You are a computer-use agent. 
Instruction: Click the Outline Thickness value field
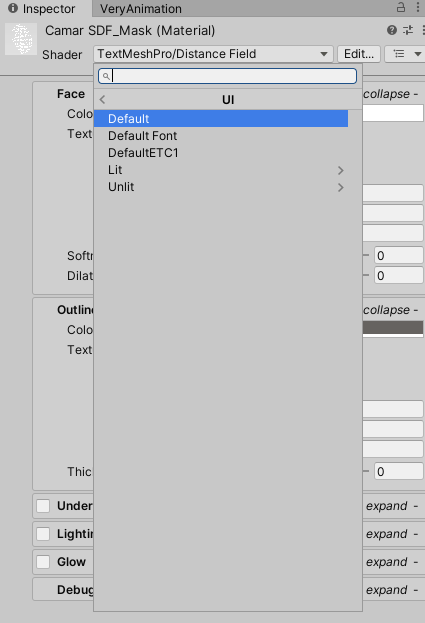point(398,472)
